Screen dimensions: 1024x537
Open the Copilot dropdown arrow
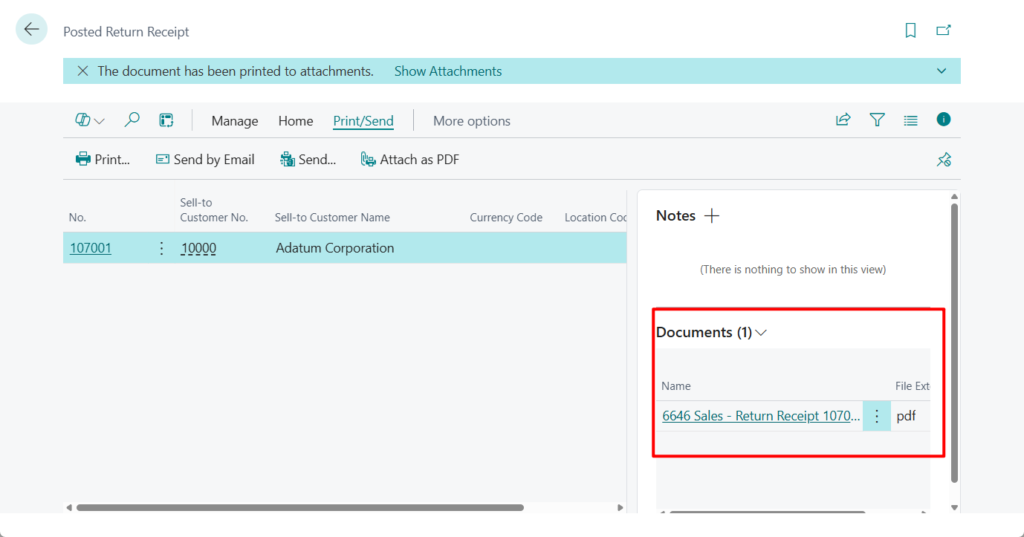[99, 121]
